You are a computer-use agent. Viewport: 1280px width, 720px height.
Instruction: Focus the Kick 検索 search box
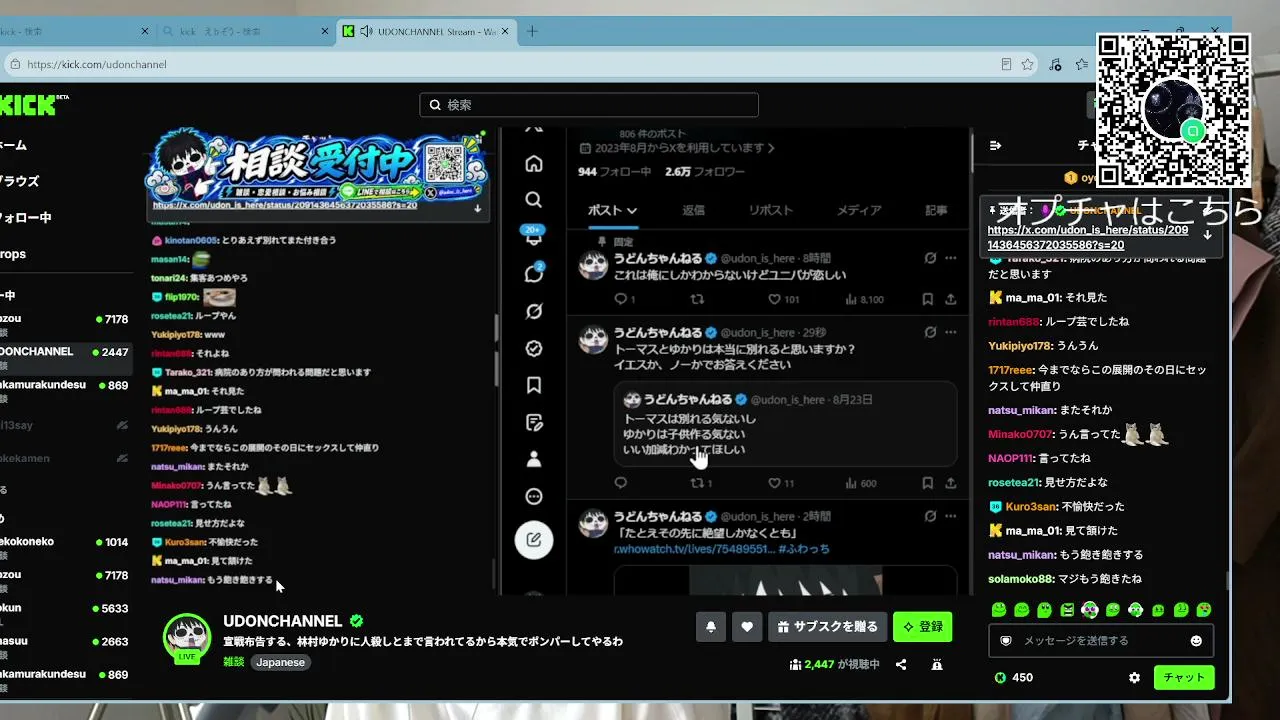click(589, 105)
